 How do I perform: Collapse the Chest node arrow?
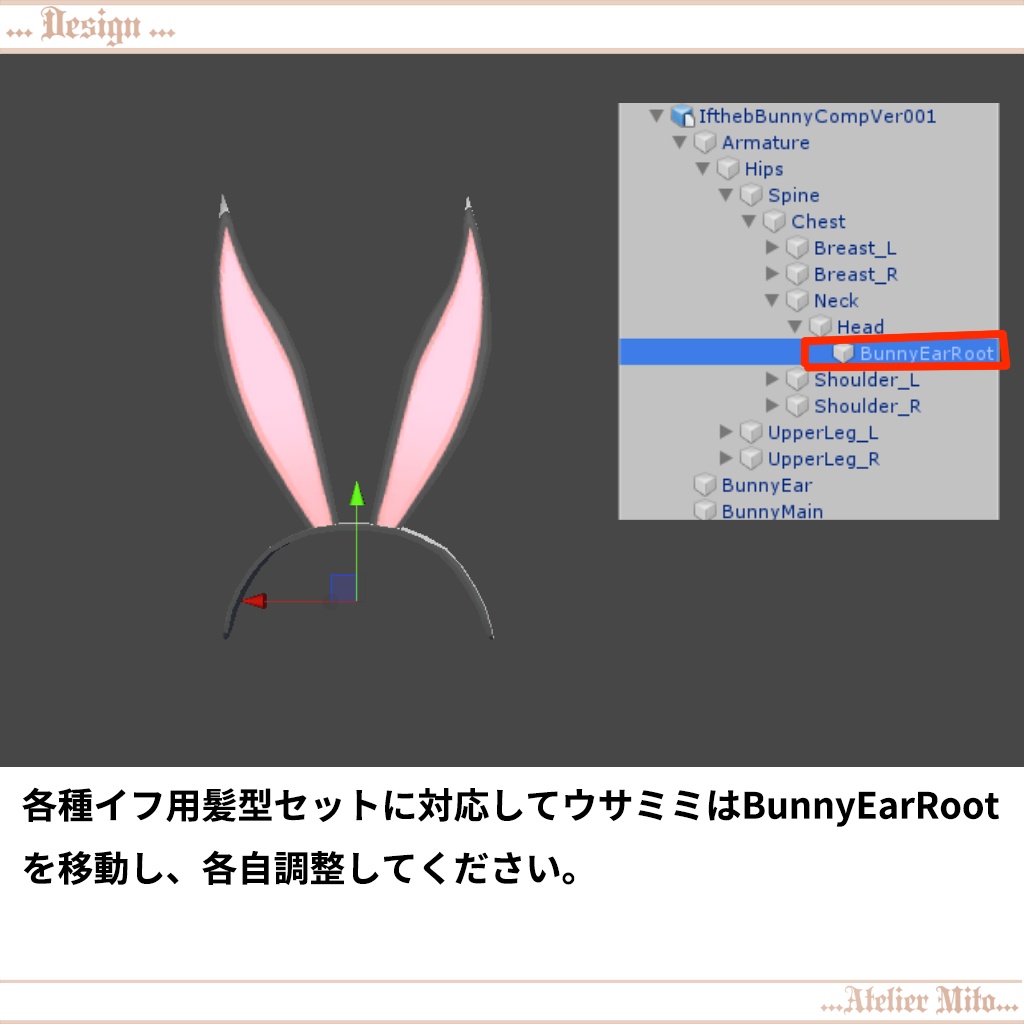(749, 221)
